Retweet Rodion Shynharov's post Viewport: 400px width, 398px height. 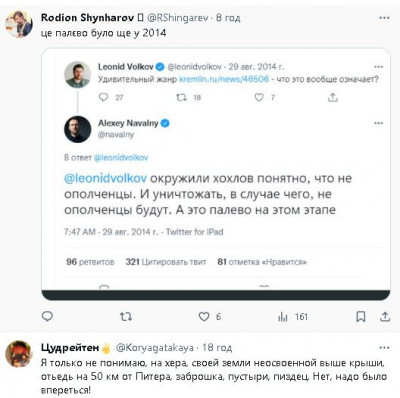click(126, 316)
